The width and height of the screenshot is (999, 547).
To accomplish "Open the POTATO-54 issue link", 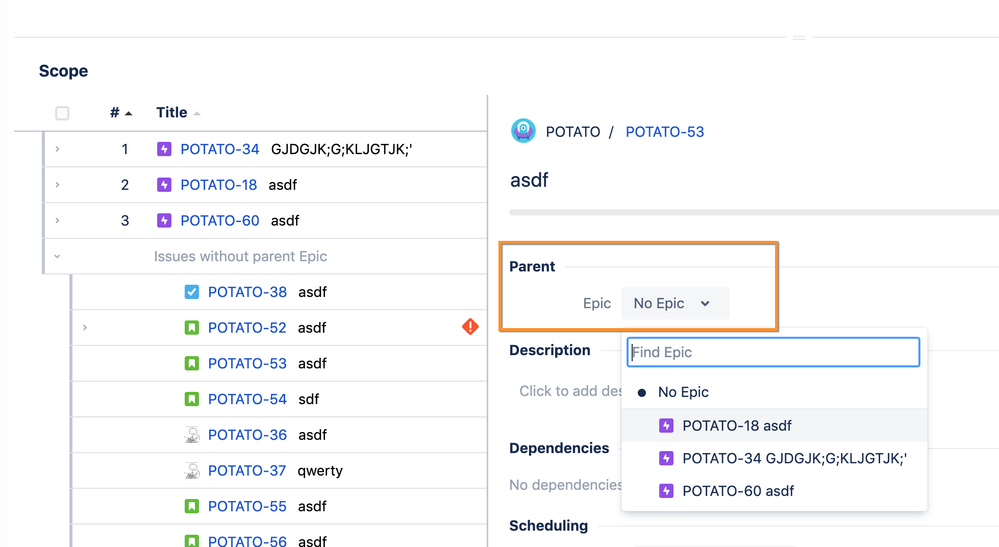I will (247, 399).
